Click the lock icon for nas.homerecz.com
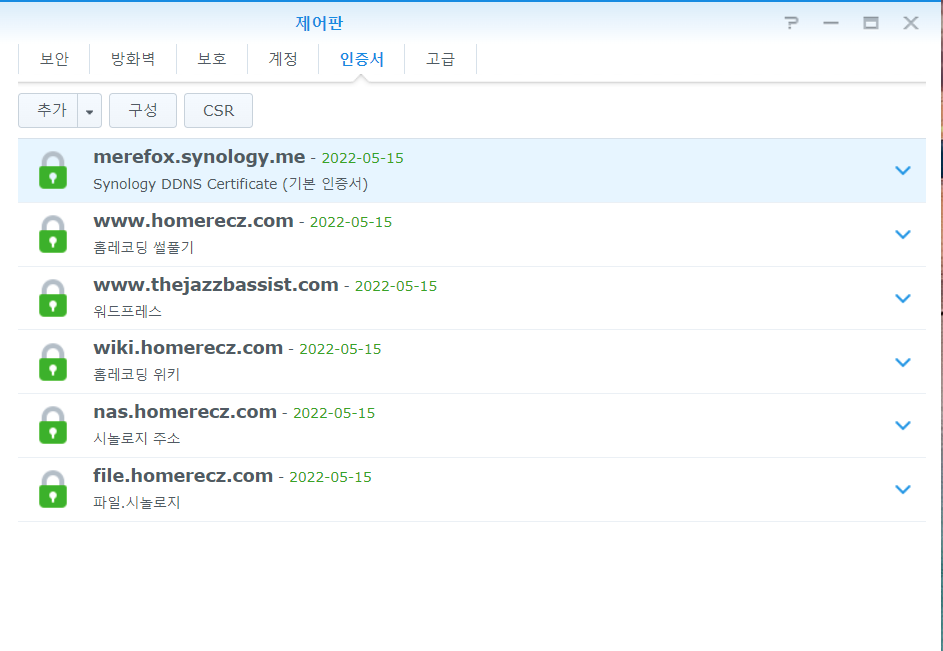This screenshot has width=943, height=651. coord(53,425)
